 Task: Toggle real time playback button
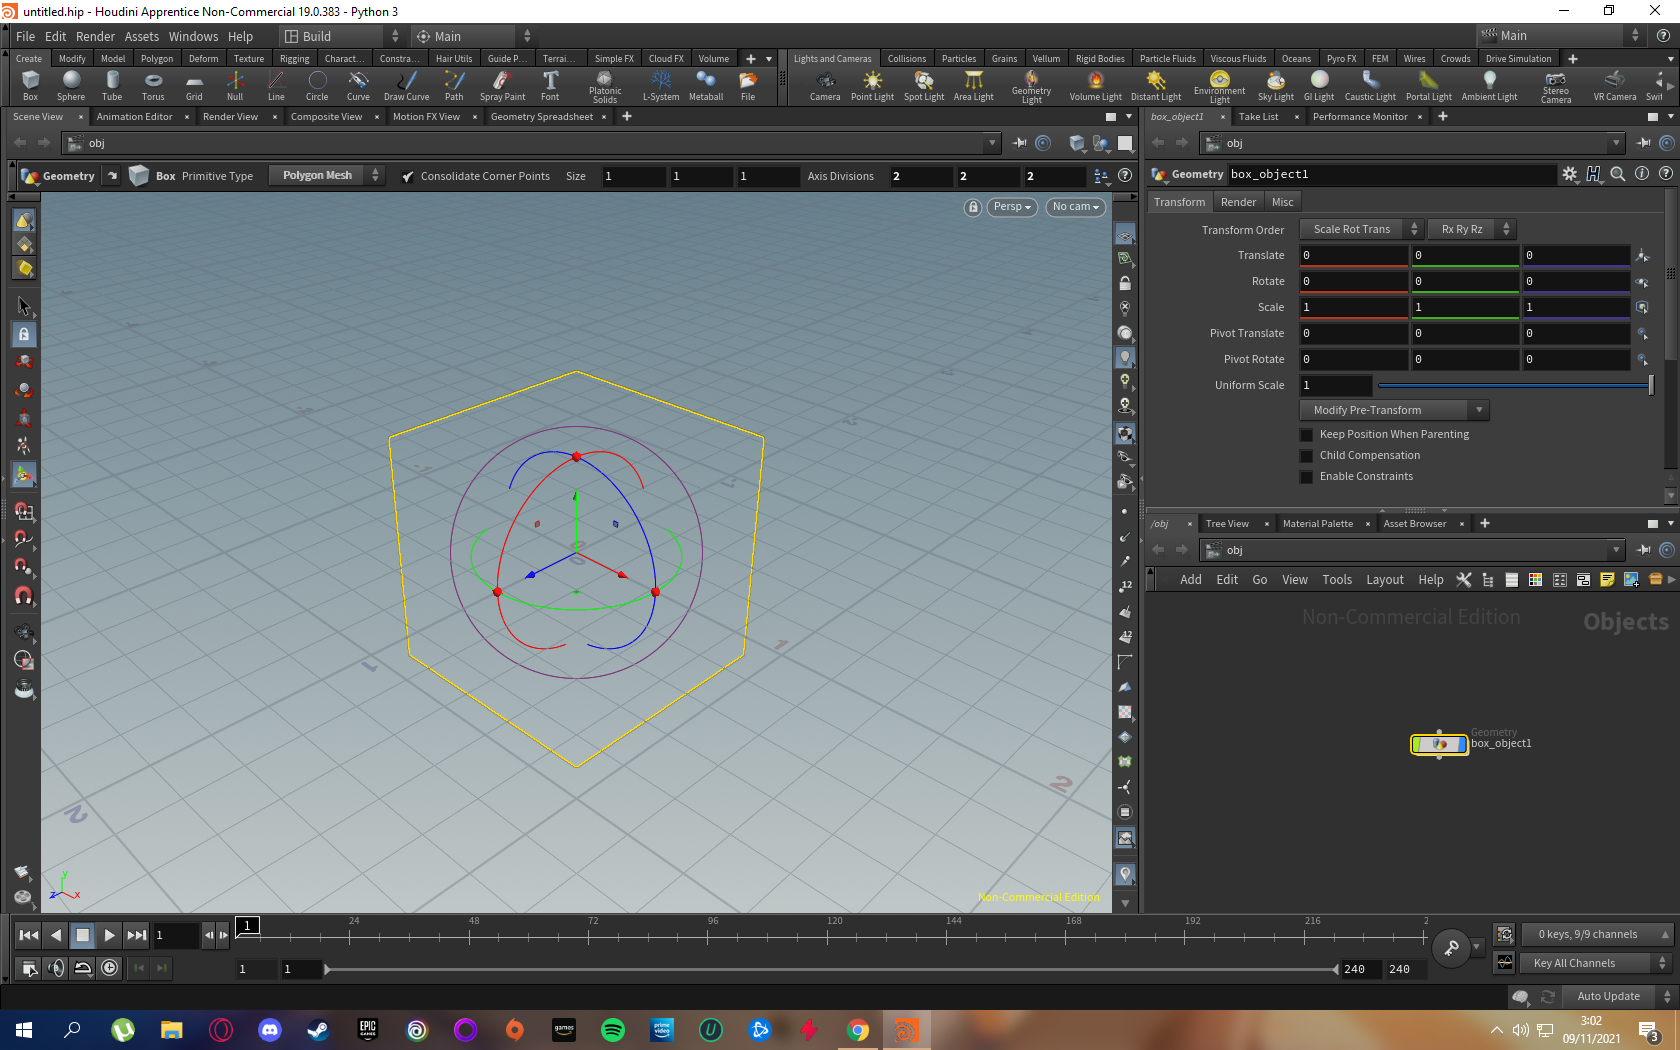[110, 968]
